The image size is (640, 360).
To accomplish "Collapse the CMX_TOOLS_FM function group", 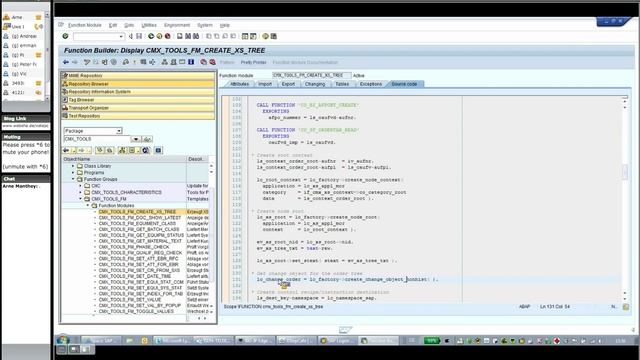I will (x=81, y=199).
